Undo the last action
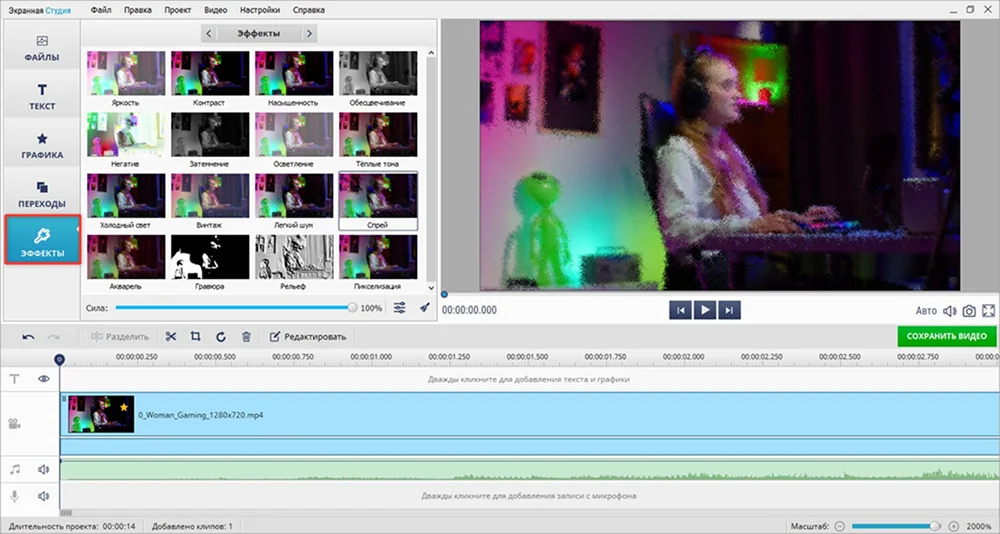Screen dimensions: 1000x534 (28, 337)
